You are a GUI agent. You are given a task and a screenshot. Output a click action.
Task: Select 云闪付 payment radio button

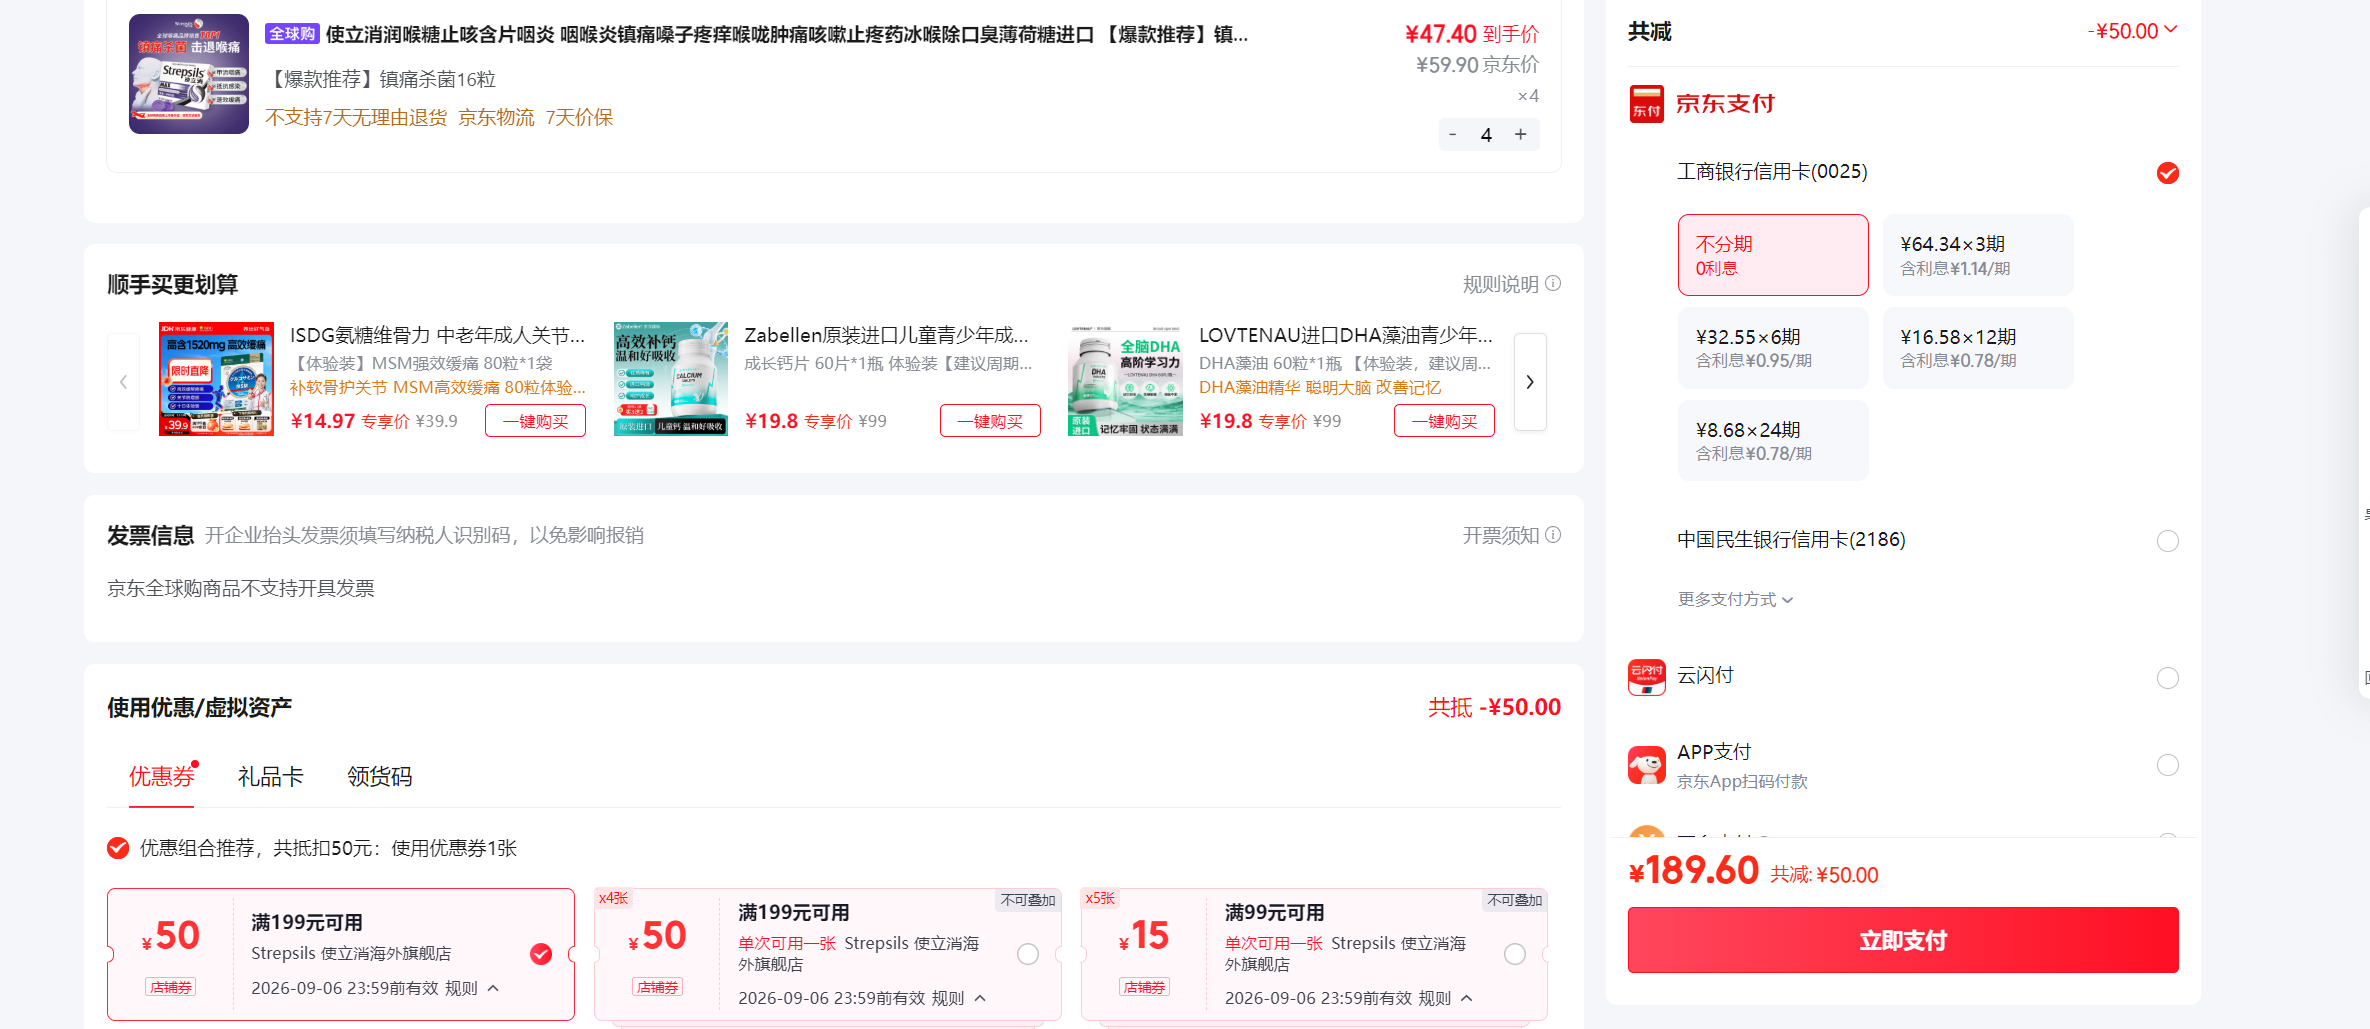click(2168, 678)
